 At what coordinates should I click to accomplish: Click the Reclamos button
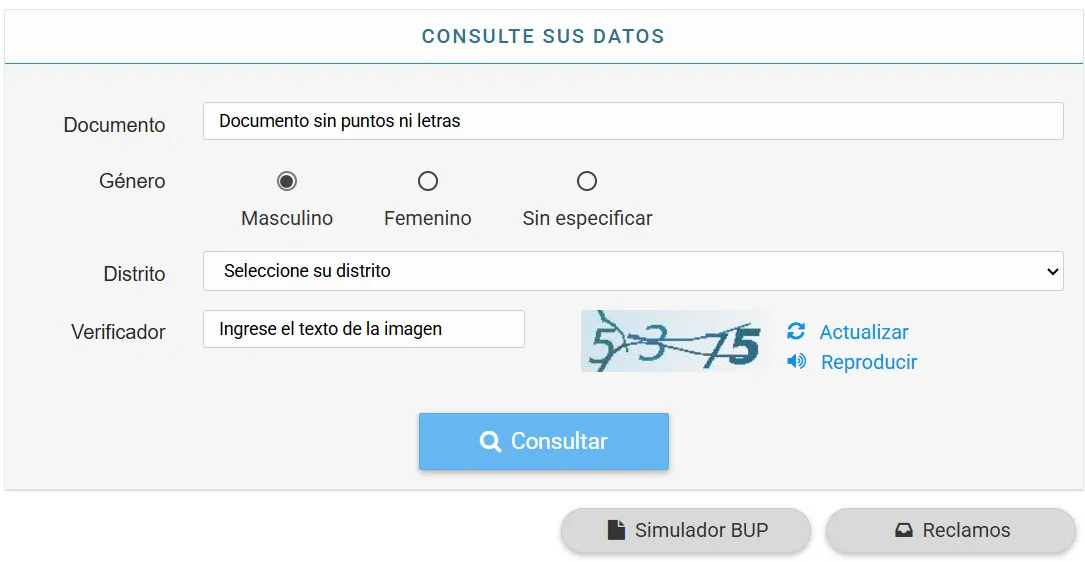[x=951, y=530]
